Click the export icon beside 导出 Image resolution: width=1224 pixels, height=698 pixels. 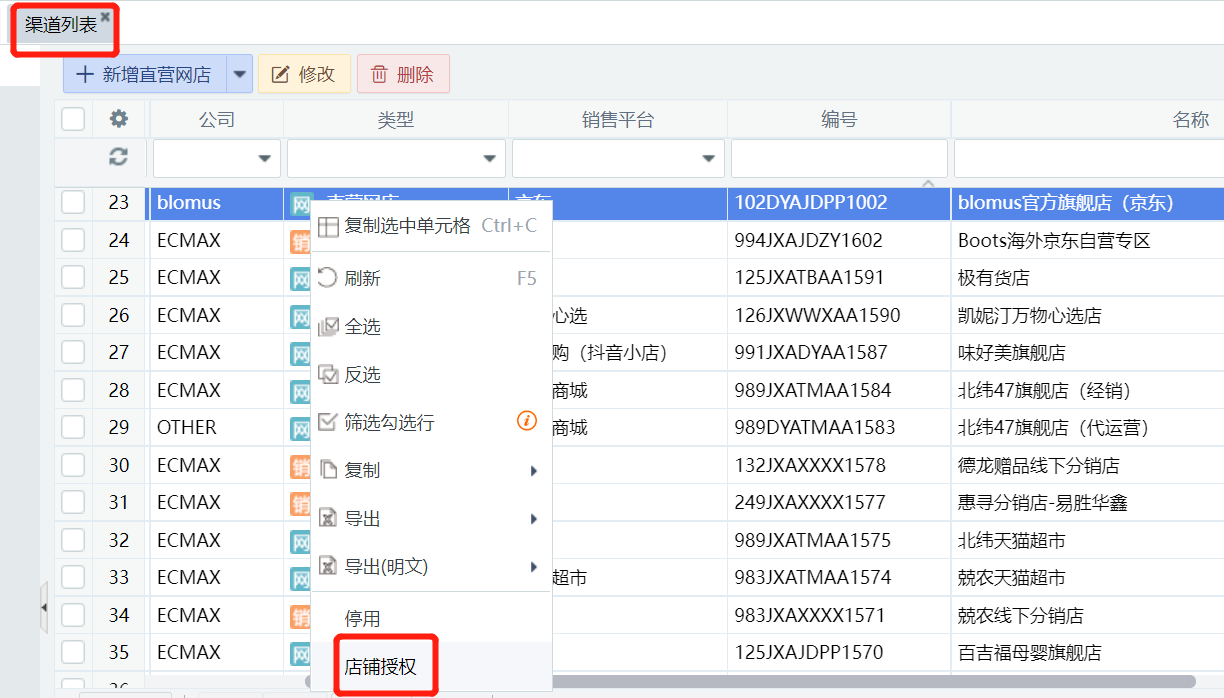pyautogui.click(x=327, y=518)
